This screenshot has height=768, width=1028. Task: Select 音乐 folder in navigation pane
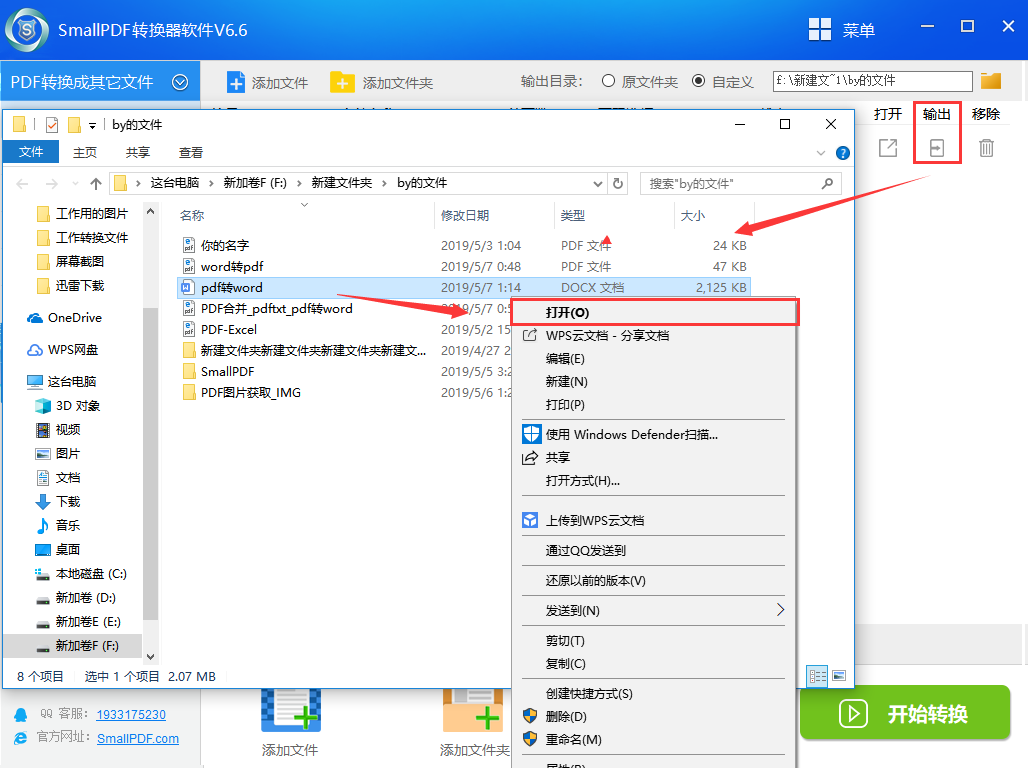coord(57,525)
